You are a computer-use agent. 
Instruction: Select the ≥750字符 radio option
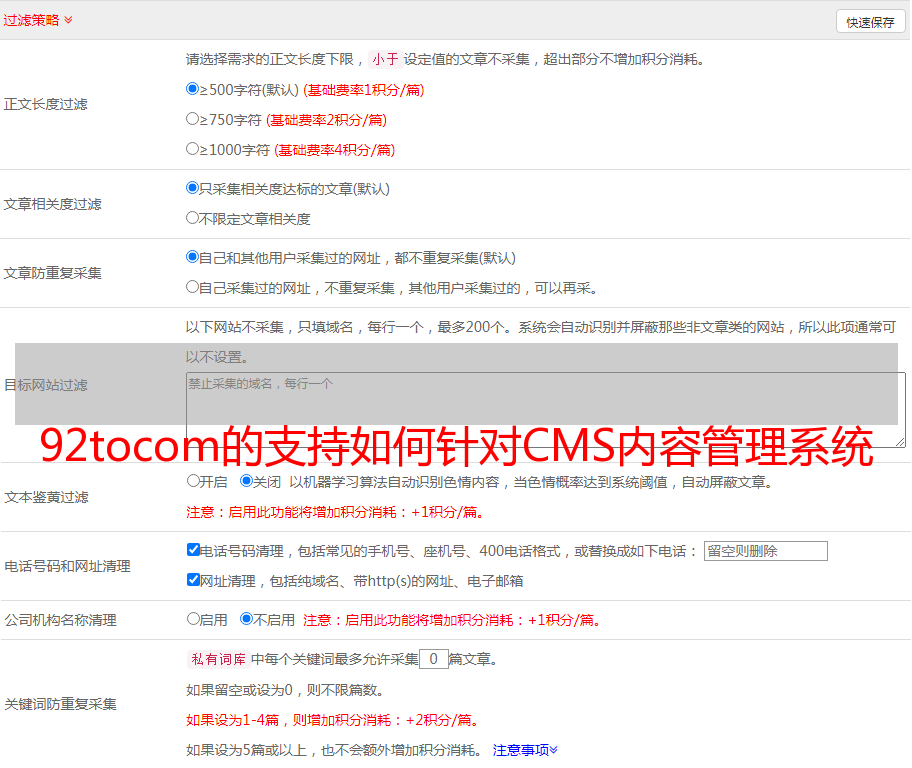[193, 119]
